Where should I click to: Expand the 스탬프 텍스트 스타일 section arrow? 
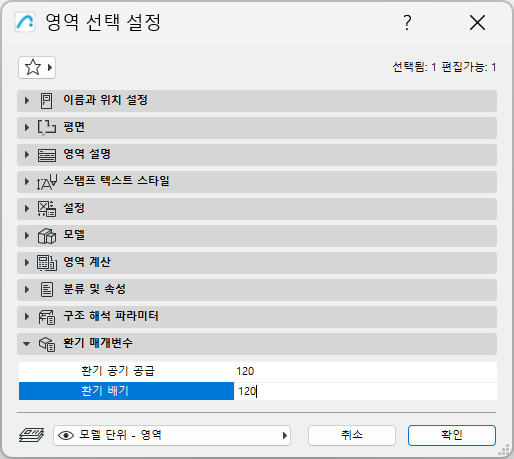(x=27, y=181)
